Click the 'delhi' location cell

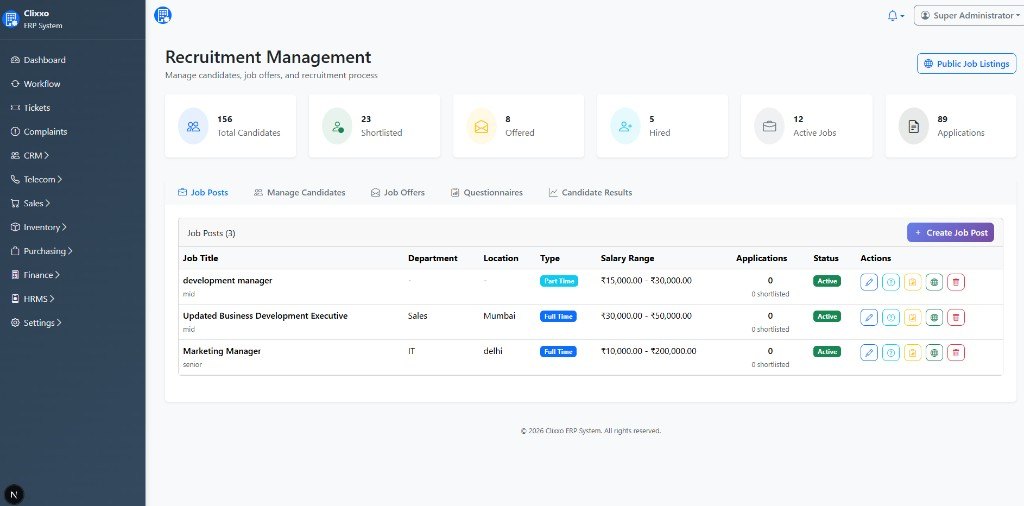click(493, 351)
